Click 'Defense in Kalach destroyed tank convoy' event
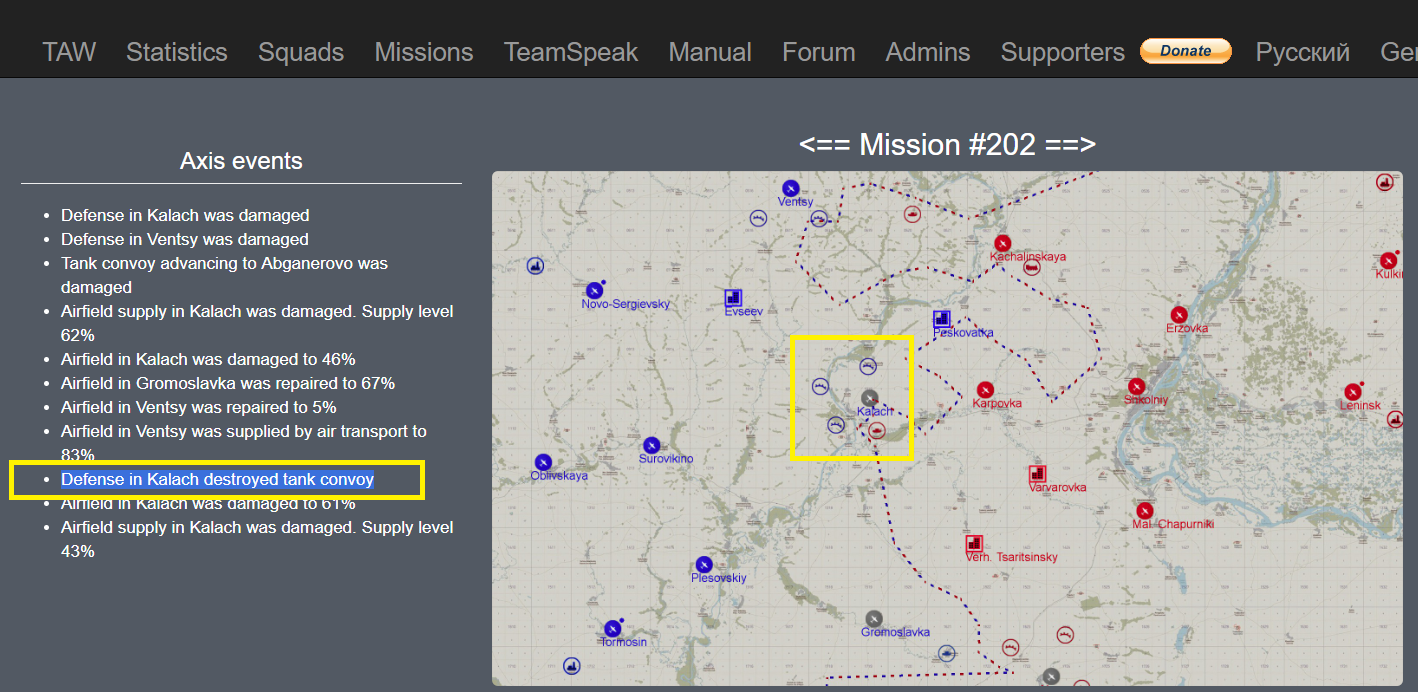The width and height of the screenshot is (1418, 692). pyautogui.click(x=217, y=479)
